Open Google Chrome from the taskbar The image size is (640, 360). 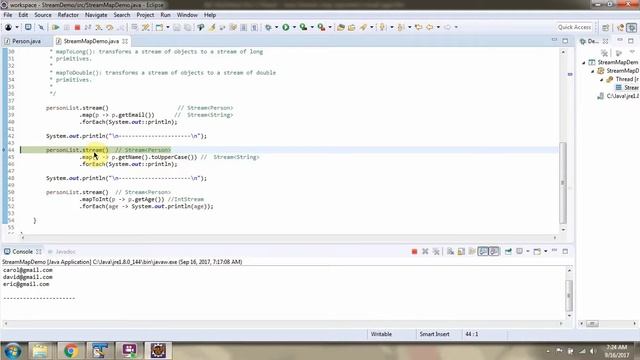tap(71, 351)
